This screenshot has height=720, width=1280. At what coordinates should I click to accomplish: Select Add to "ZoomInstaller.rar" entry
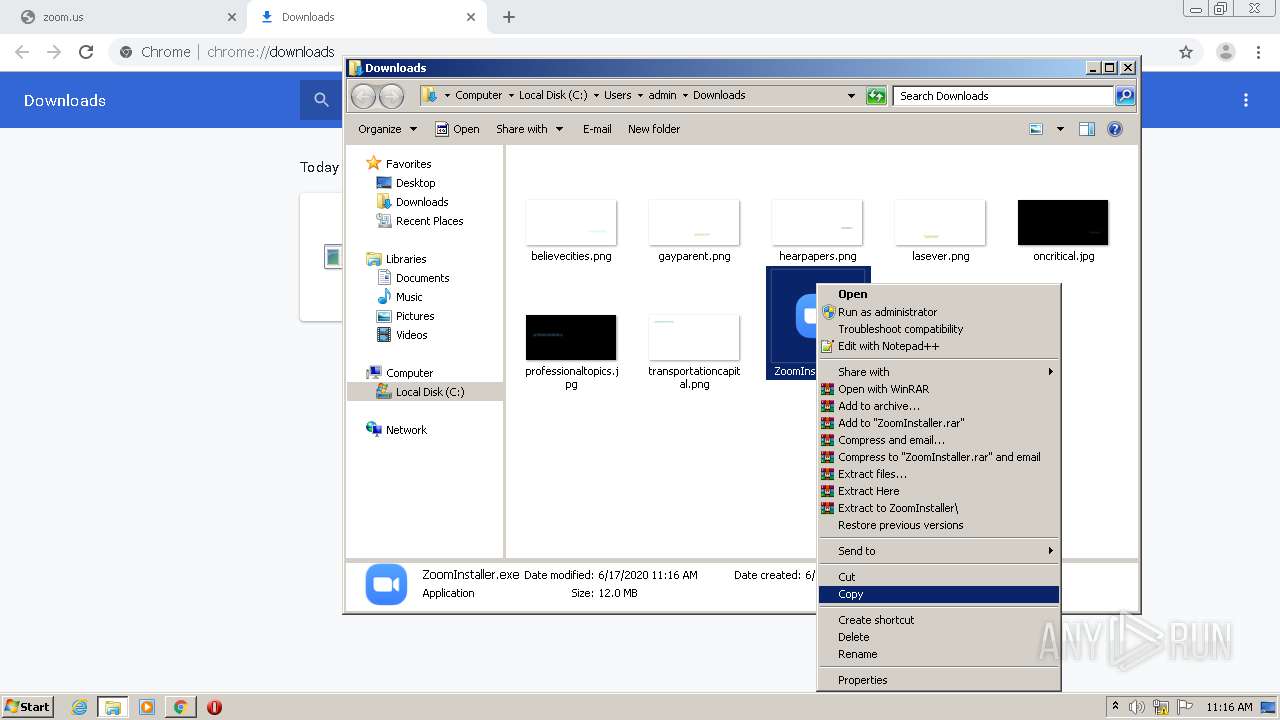[x=939, y=423]
